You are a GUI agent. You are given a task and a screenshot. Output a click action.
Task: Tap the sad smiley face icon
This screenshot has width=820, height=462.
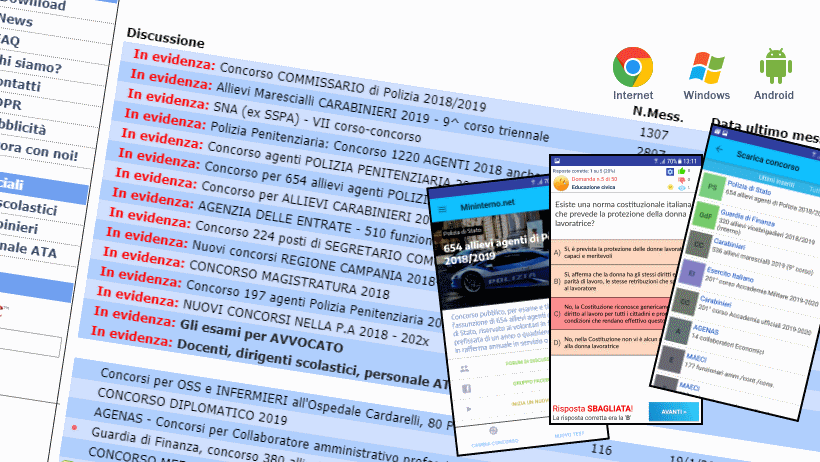561,183
